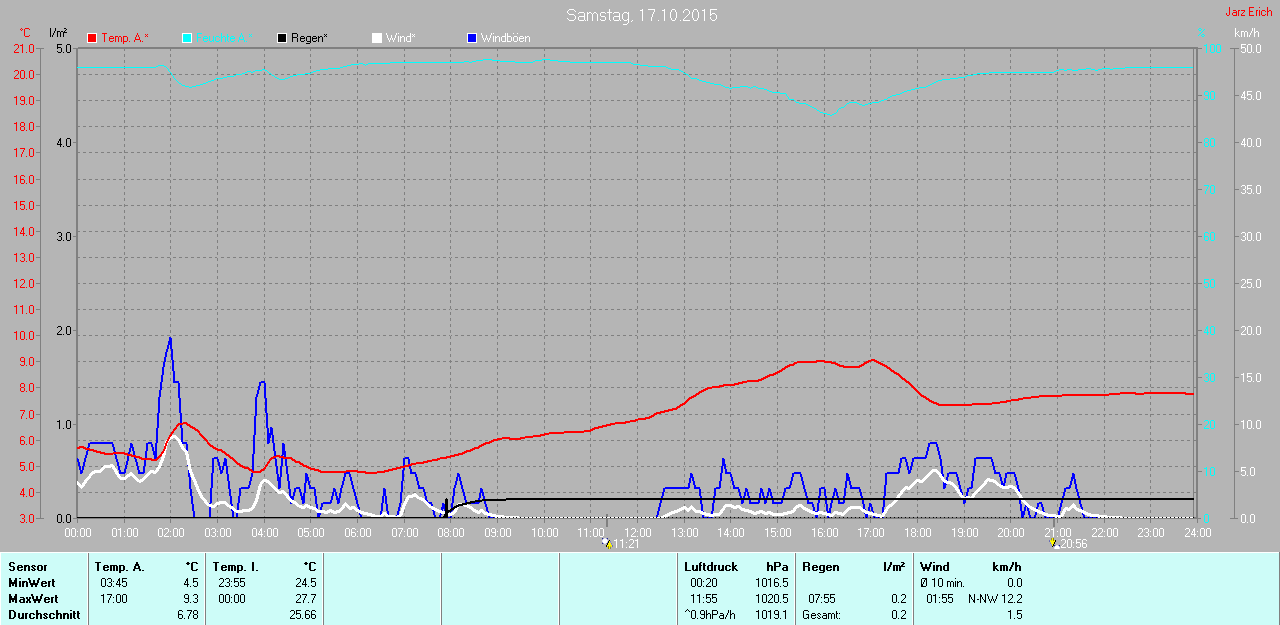
Task: Click the Temp. I. average value 25.66
Action: (x=303, y=615)
